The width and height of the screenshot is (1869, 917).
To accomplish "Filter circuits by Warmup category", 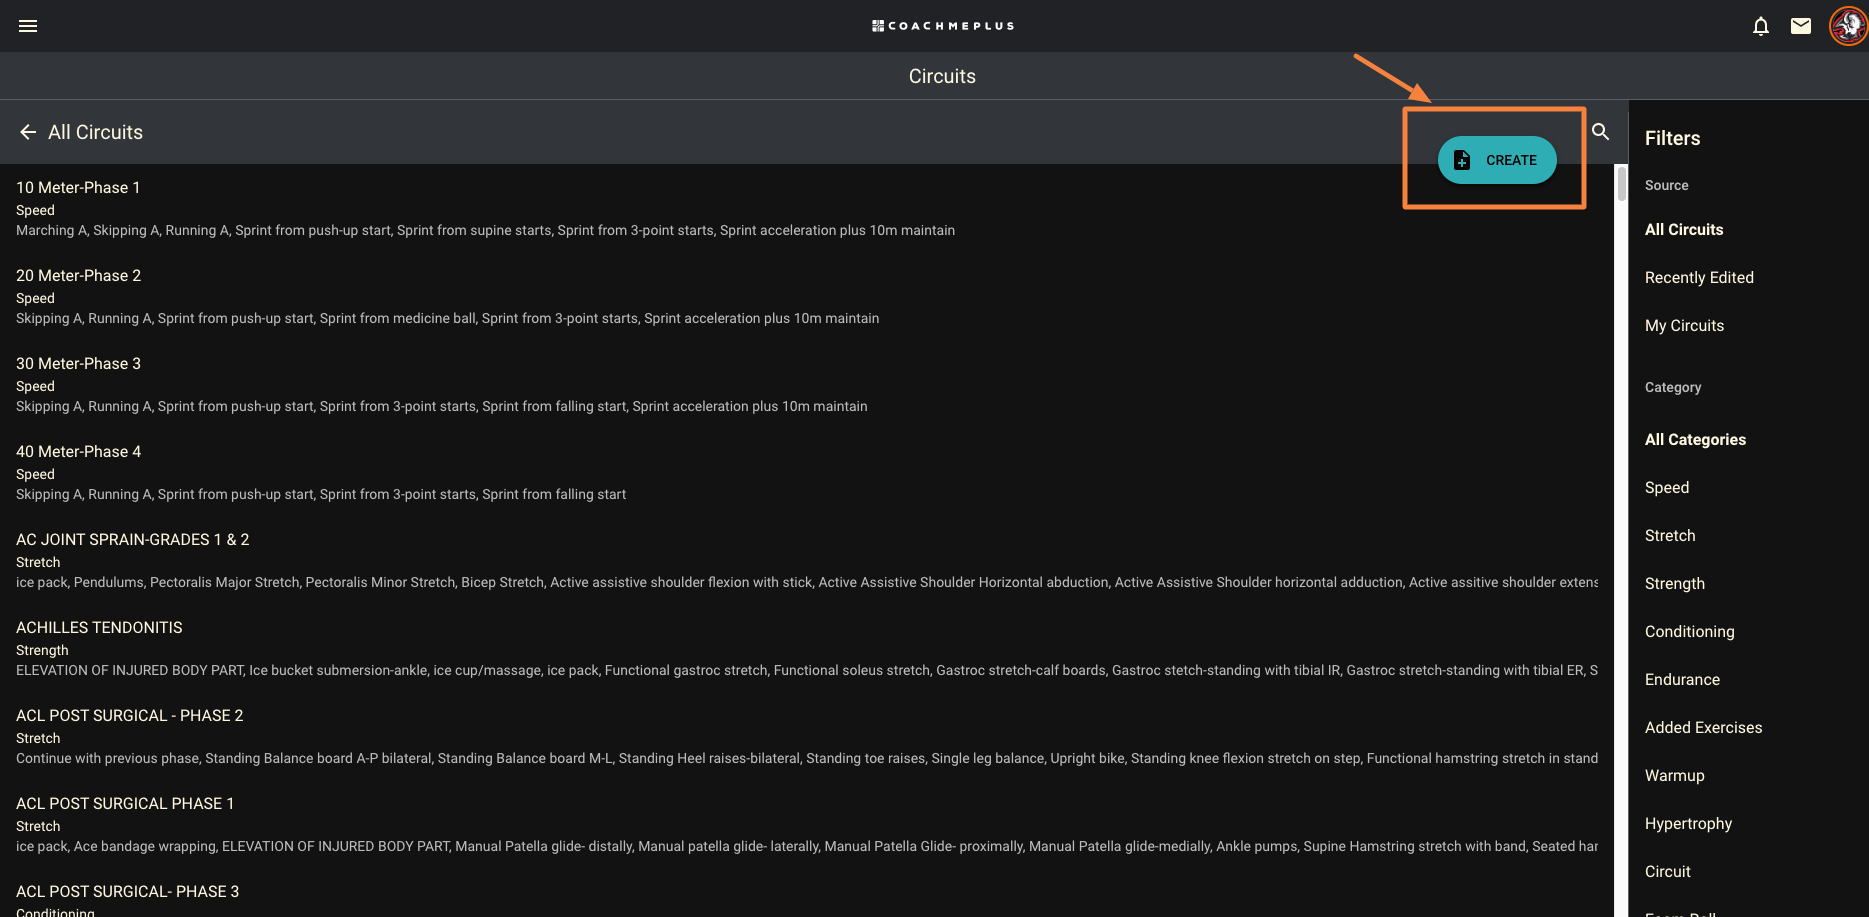I will [1675, 775].
